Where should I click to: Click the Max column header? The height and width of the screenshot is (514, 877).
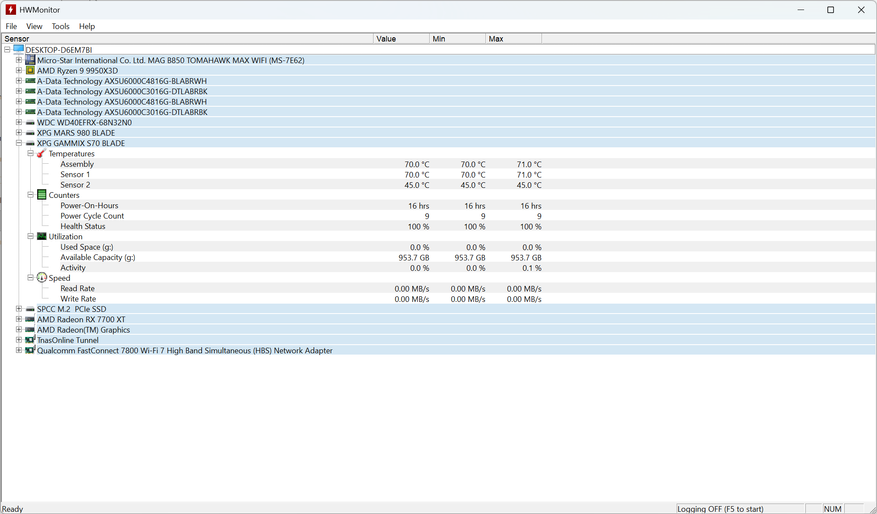click(x=513, y=39)
